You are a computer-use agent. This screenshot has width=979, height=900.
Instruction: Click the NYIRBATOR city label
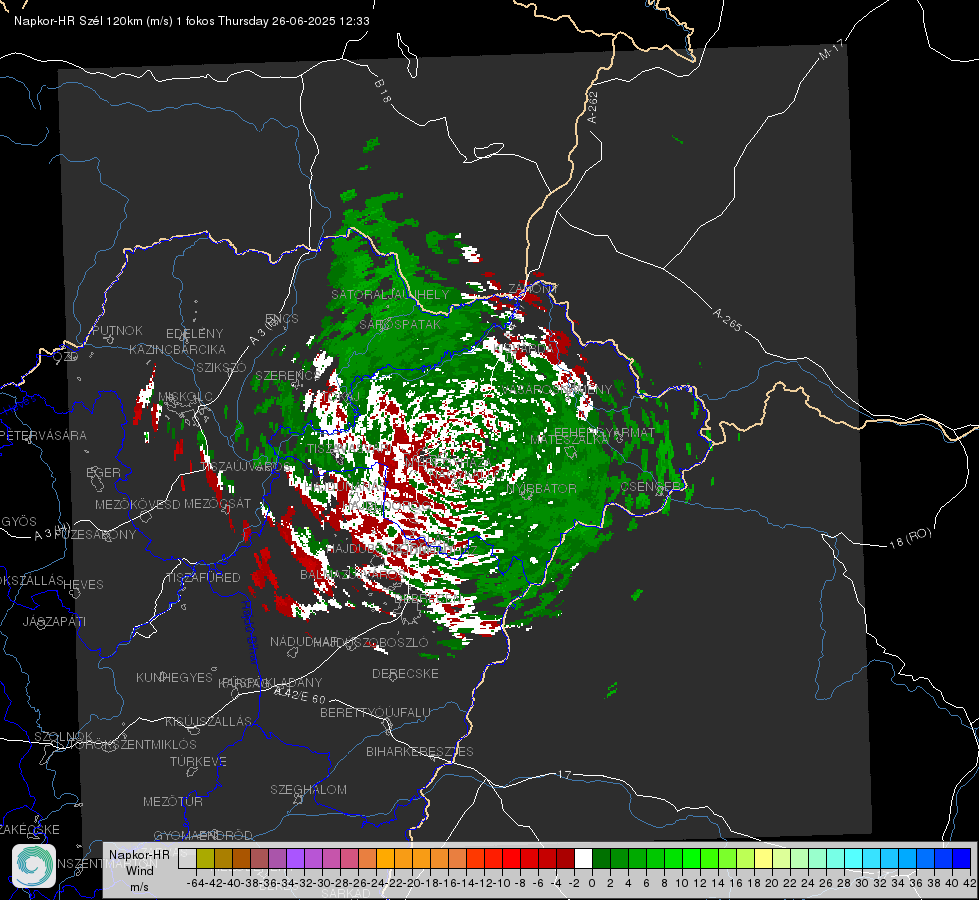541,488
